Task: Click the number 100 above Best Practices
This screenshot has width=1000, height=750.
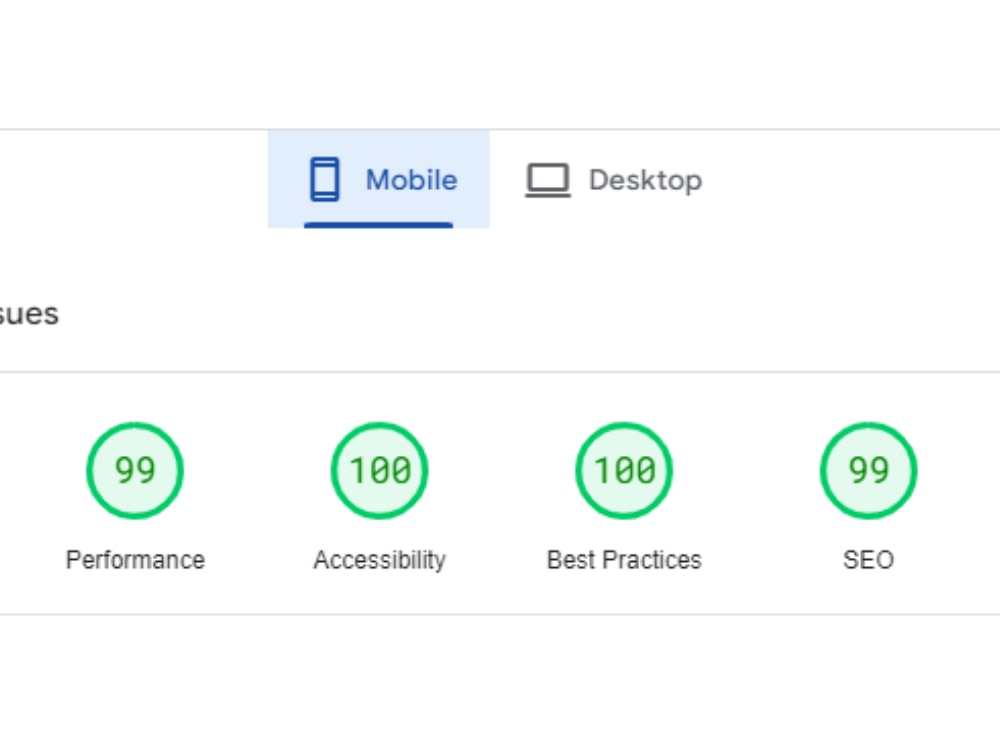Action: pyautogui.click(x=624, y=471)
